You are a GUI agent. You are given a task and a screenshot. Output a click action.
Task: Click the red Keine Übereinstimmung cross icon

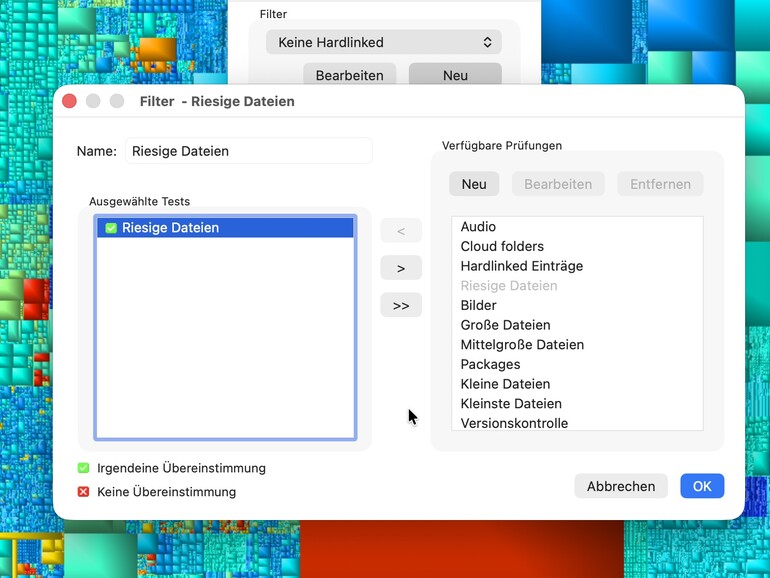(83, 492)
